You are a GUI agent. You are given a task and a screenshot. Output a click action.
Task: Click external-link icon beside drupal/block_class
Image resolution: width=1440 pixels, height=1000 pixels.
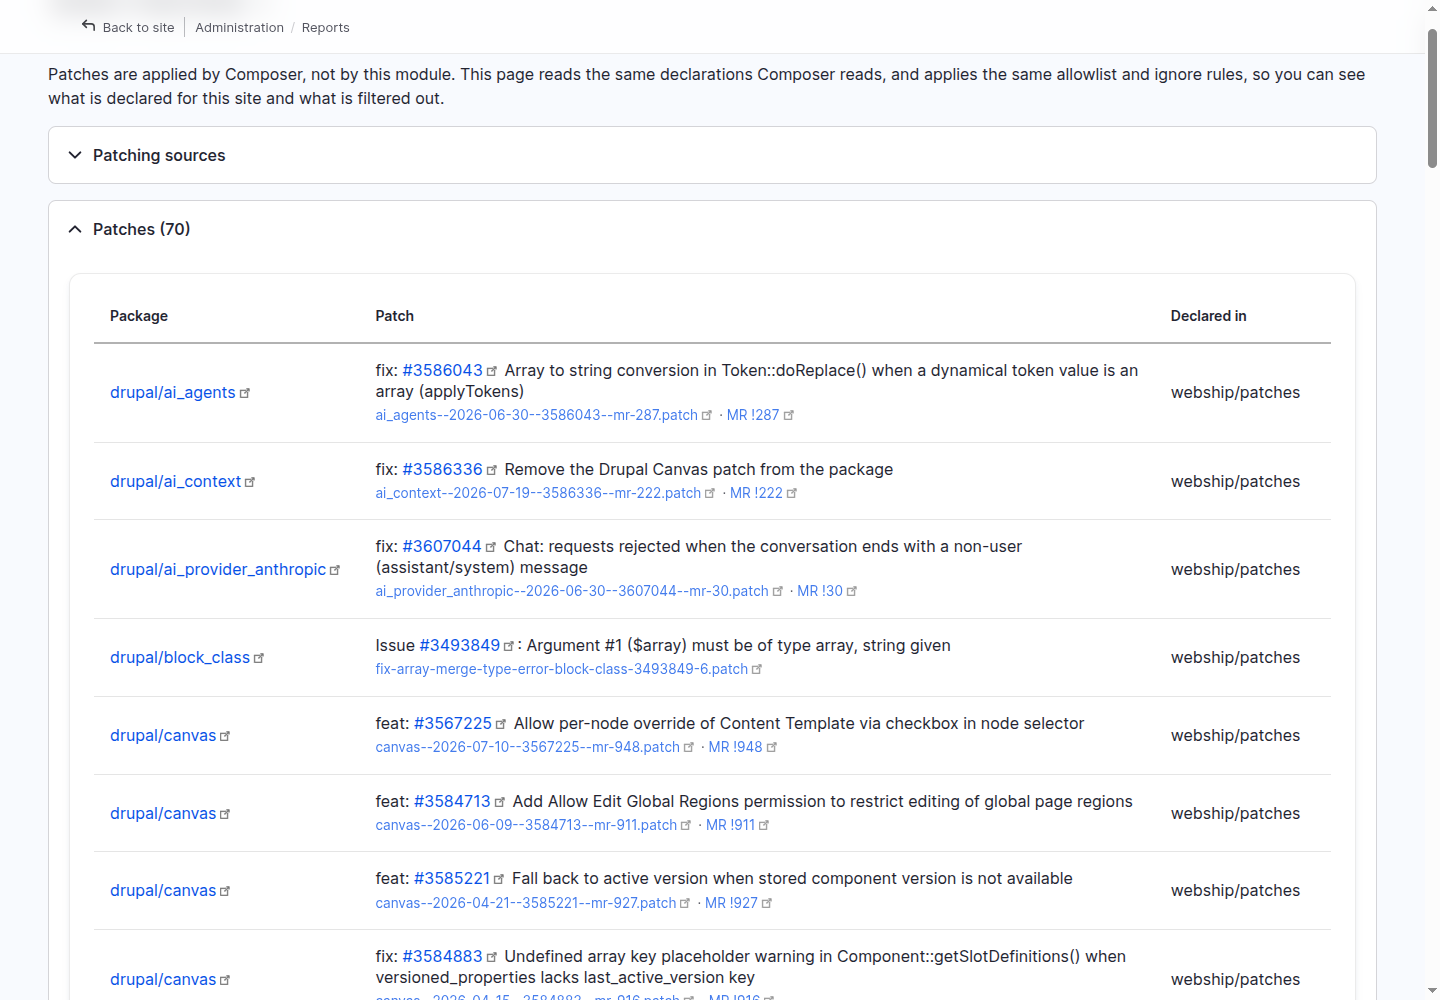click(259, 658)
